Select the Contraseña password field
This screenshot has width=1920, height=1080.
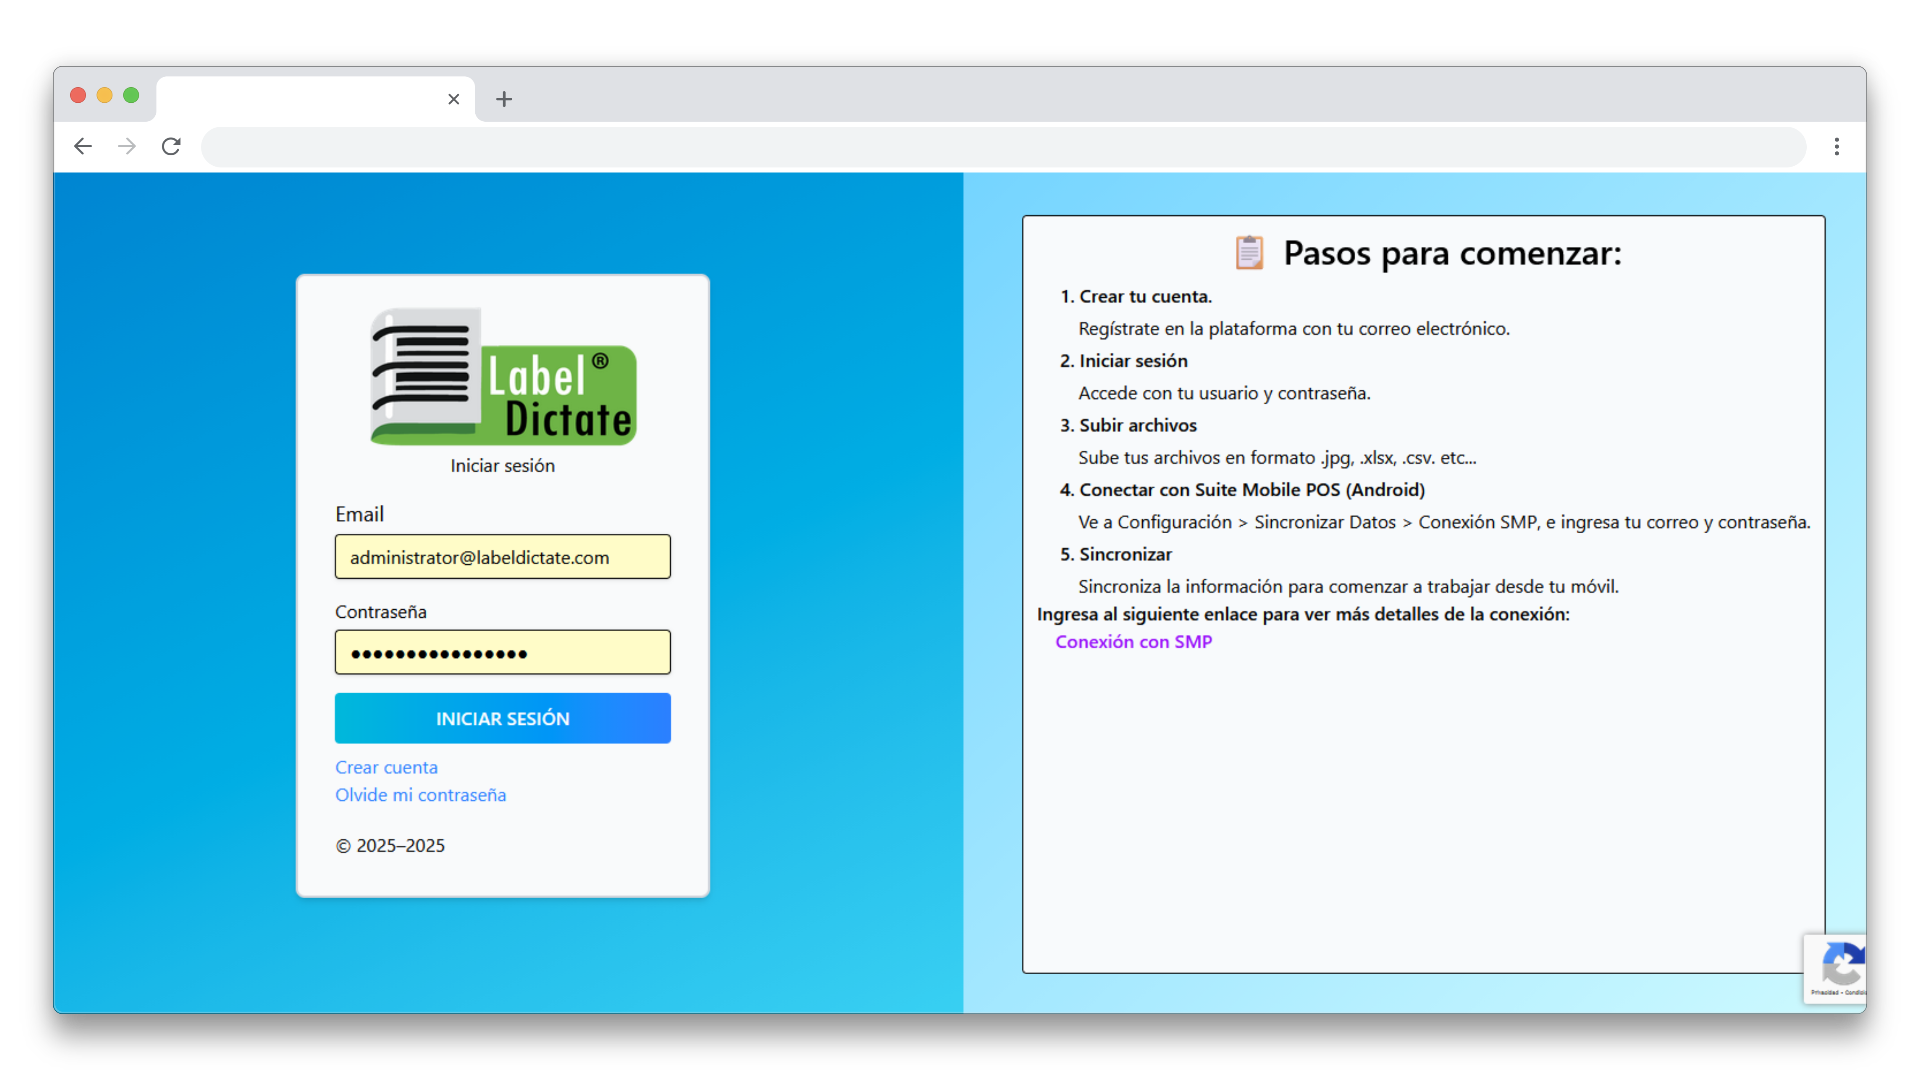[502, 652]
